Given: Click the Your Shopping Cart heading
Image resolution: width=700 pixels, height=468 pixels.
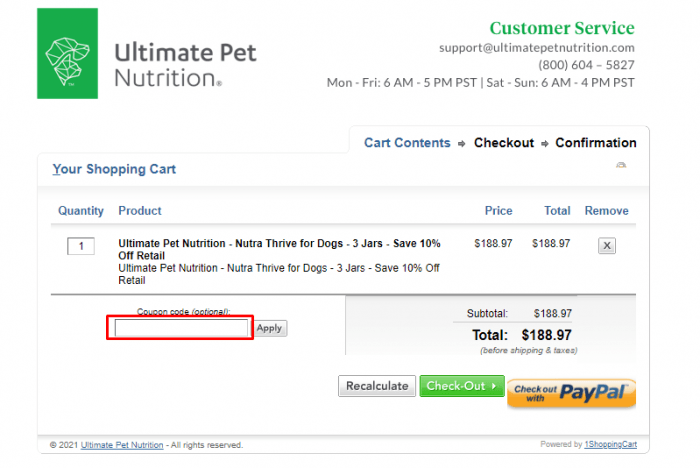Looking at the screenshot, I should coord(114,169).
